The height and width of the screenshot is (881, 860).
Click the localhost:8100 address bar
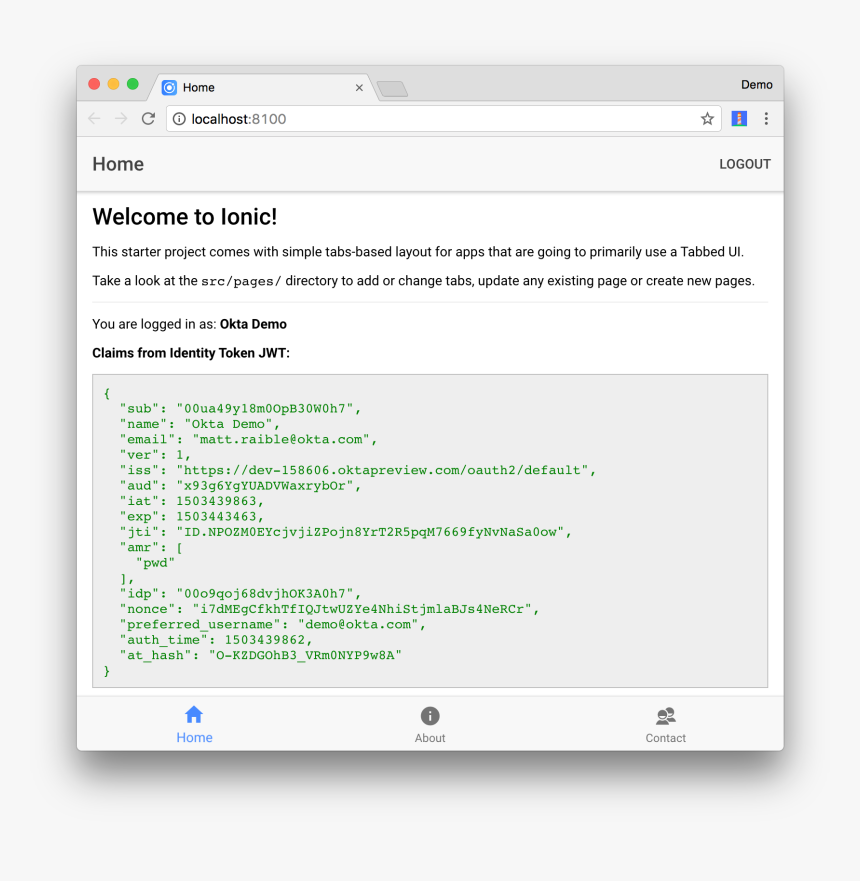(444, 119)
